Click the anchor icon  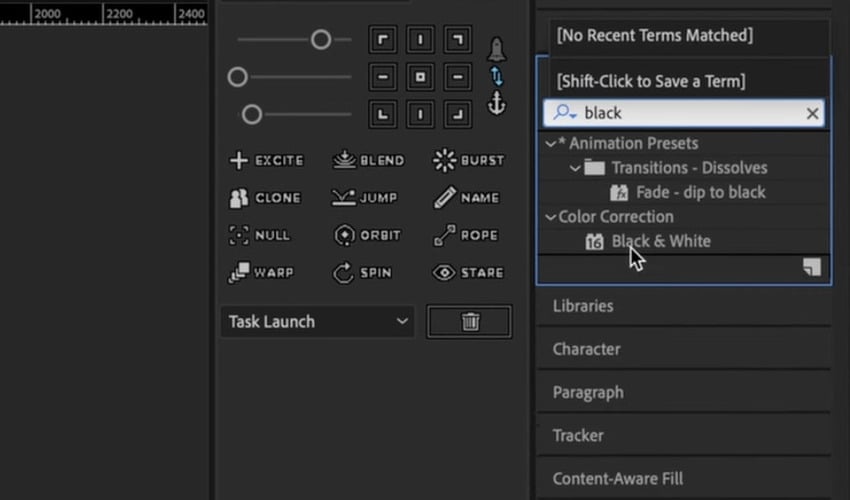point(497,103)
